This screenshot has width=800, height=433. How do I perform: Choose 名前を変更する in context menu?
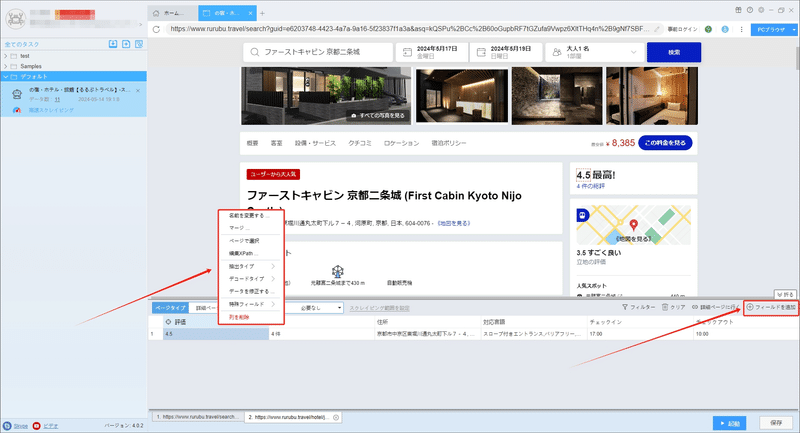click(251, 216)
